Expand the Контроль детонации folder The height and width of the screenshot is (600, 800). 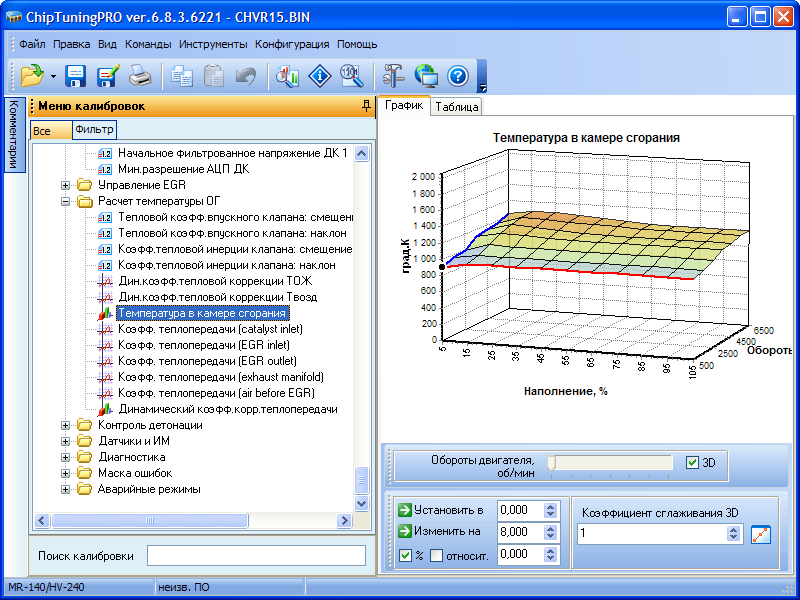(66, 425)
